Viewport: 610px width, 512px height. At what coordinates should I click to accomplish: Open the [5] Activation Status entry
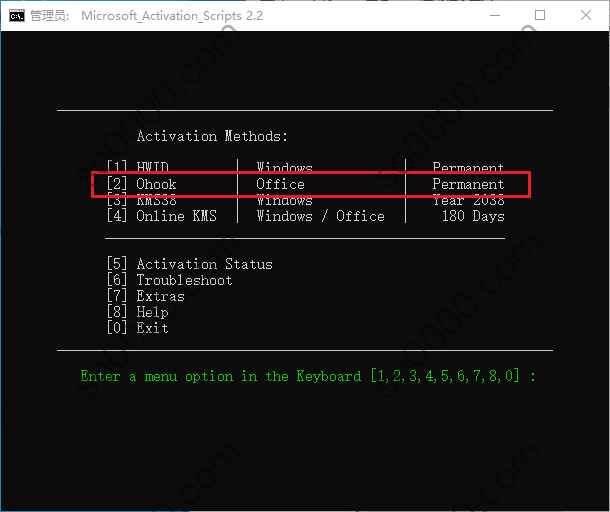189,264
